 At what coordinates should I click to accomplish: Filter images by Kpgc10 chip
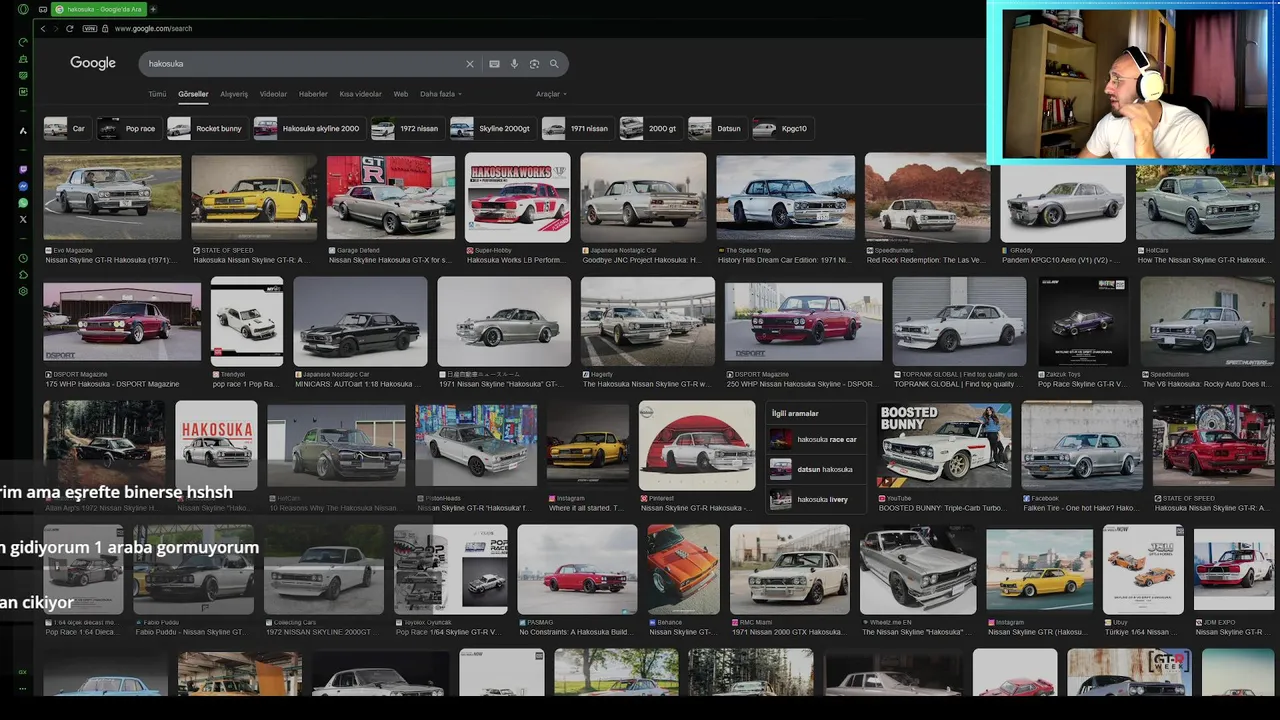point(781,128)
